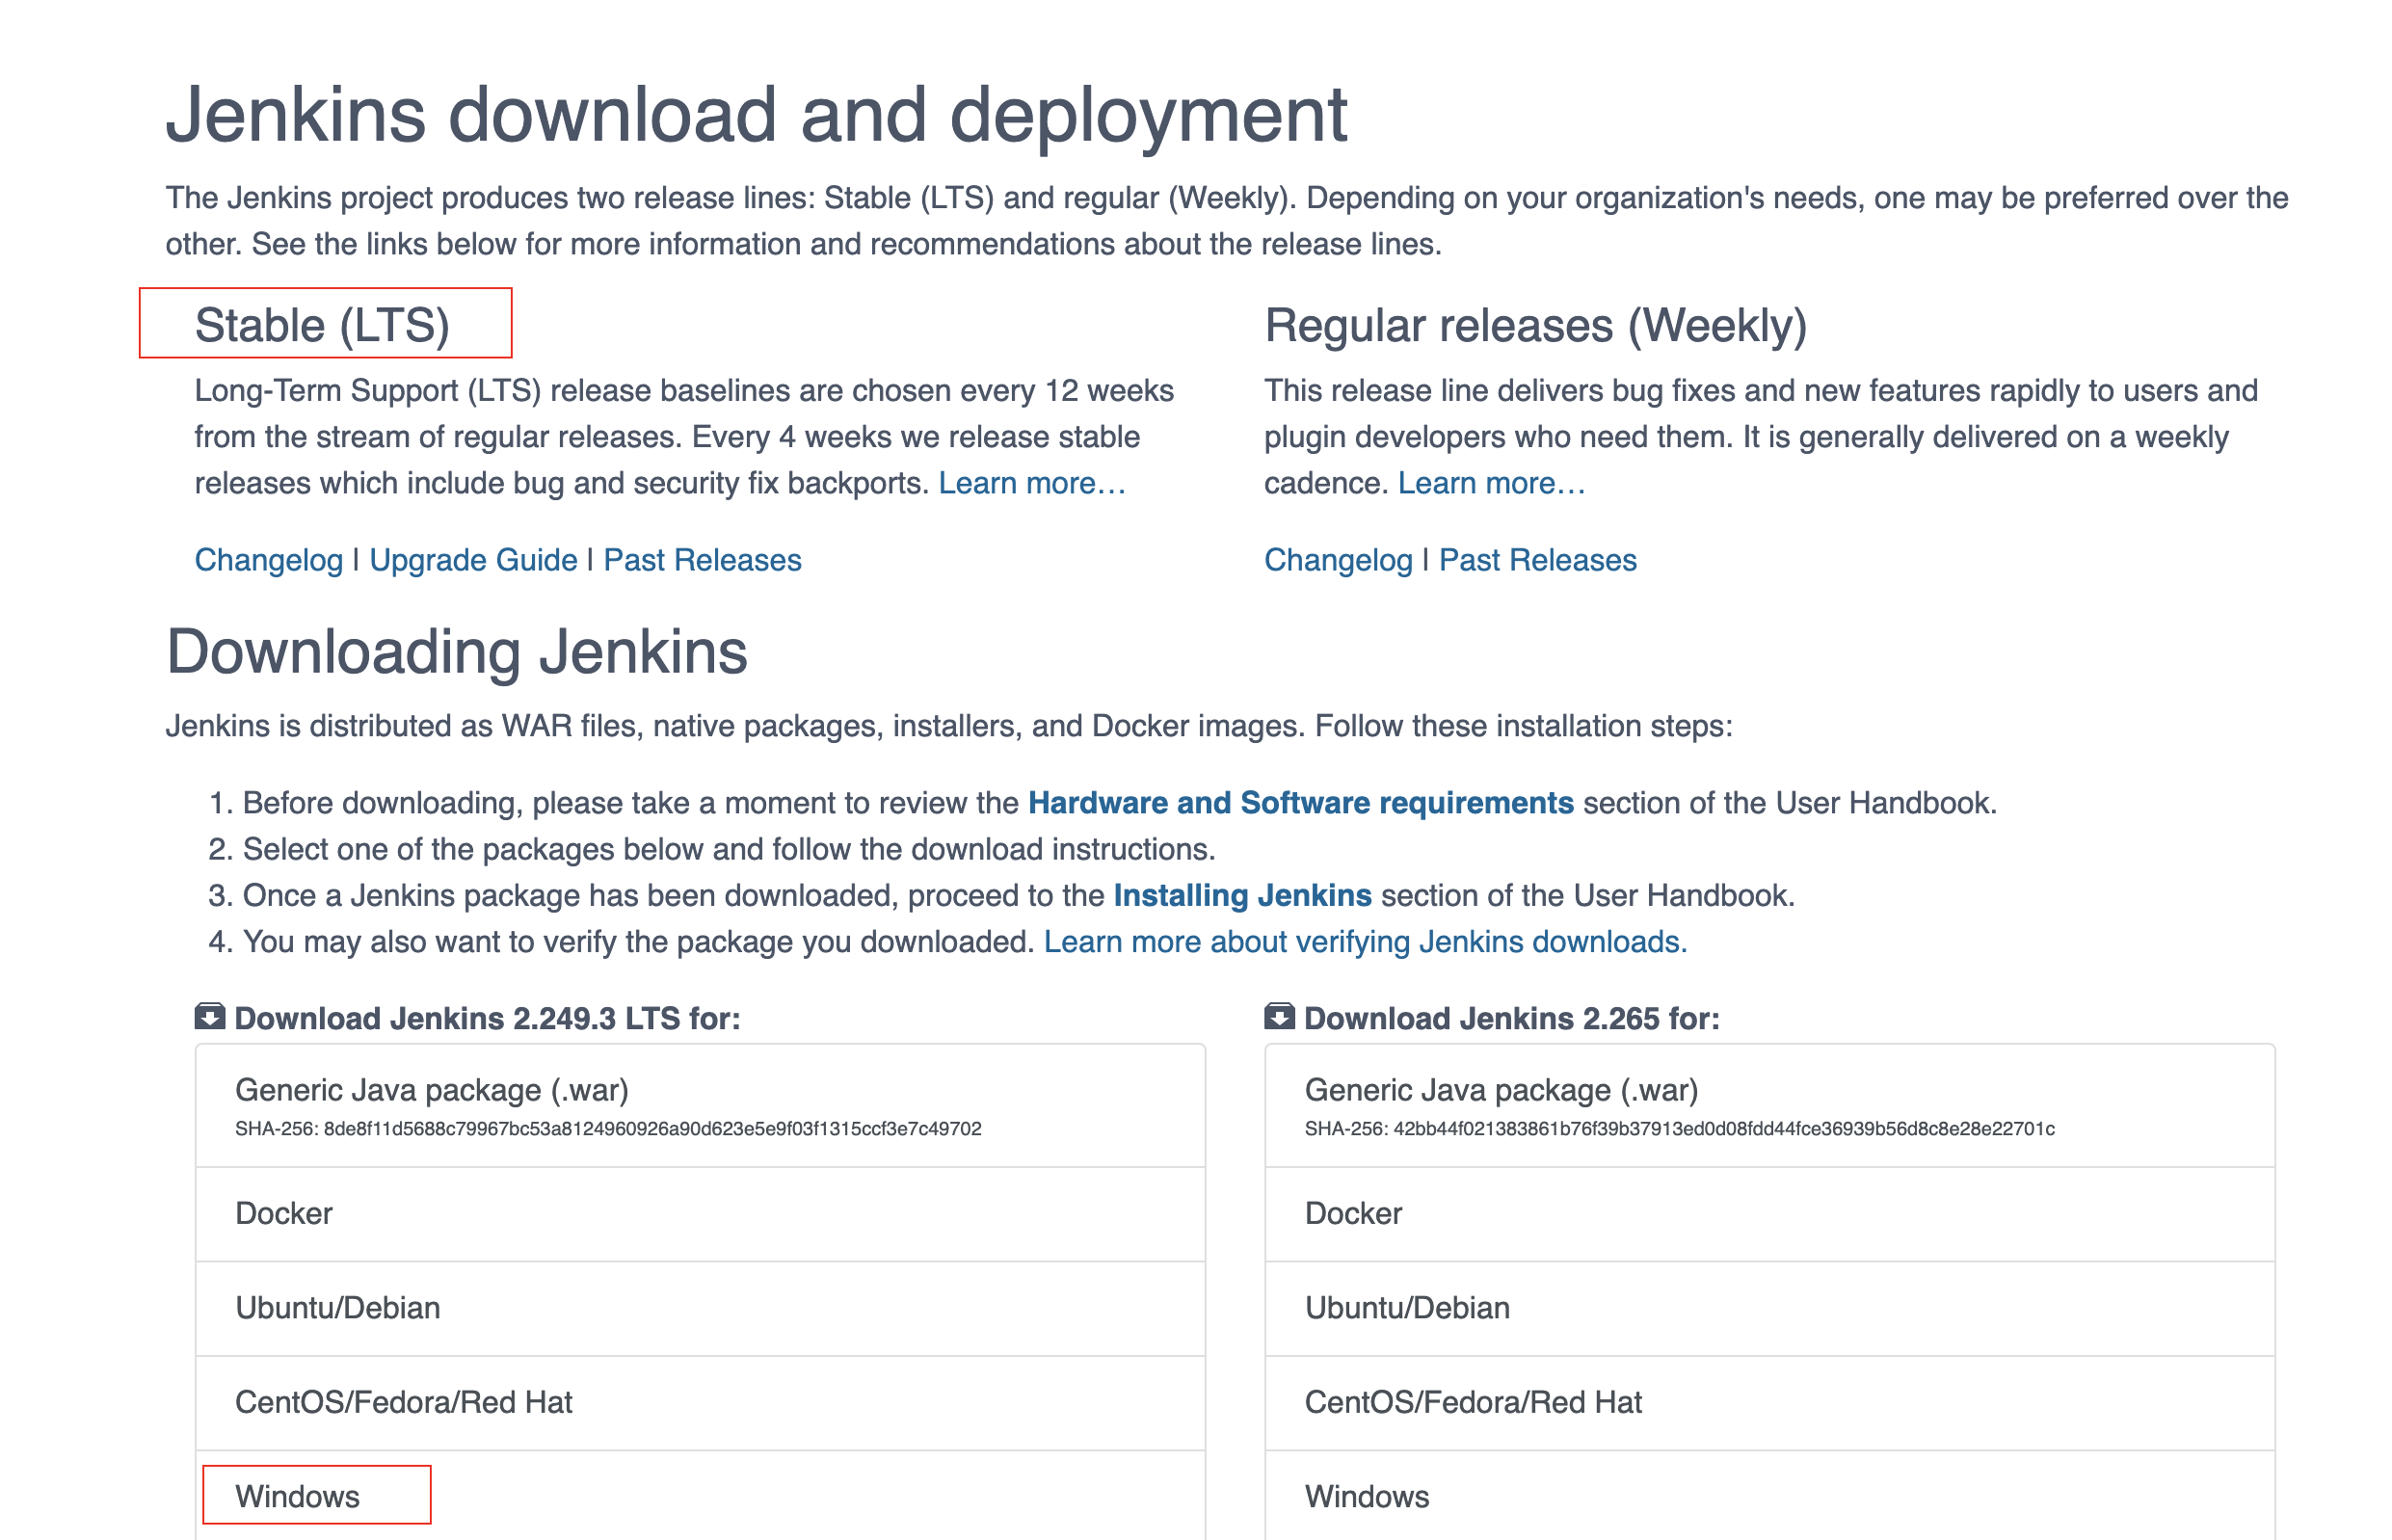The image size is (2392, 1540).
Task: Download LTS Generic Java package (.war)
Action: pyautogui.click(x=701, y=1106)
